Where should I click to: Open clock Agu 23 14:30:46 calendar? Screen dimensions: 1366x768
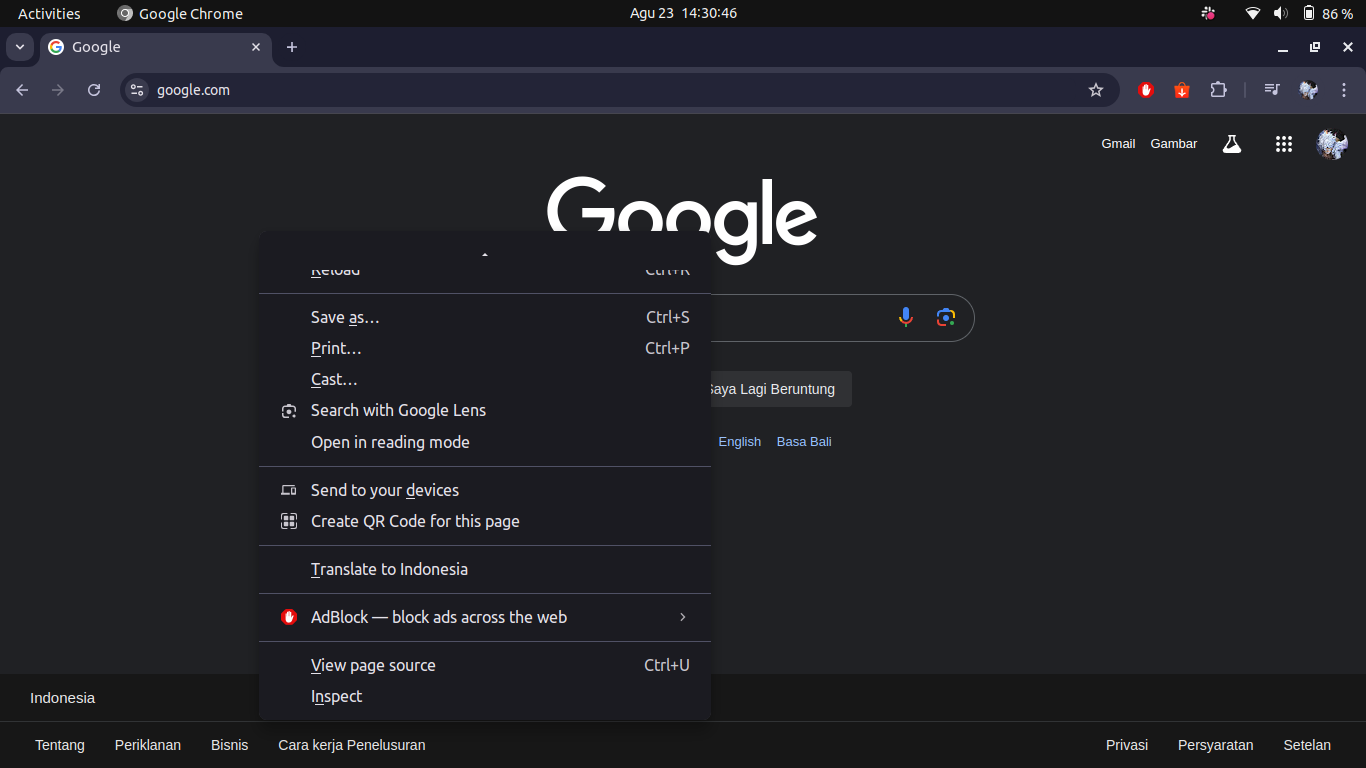(x=684, y=13)
